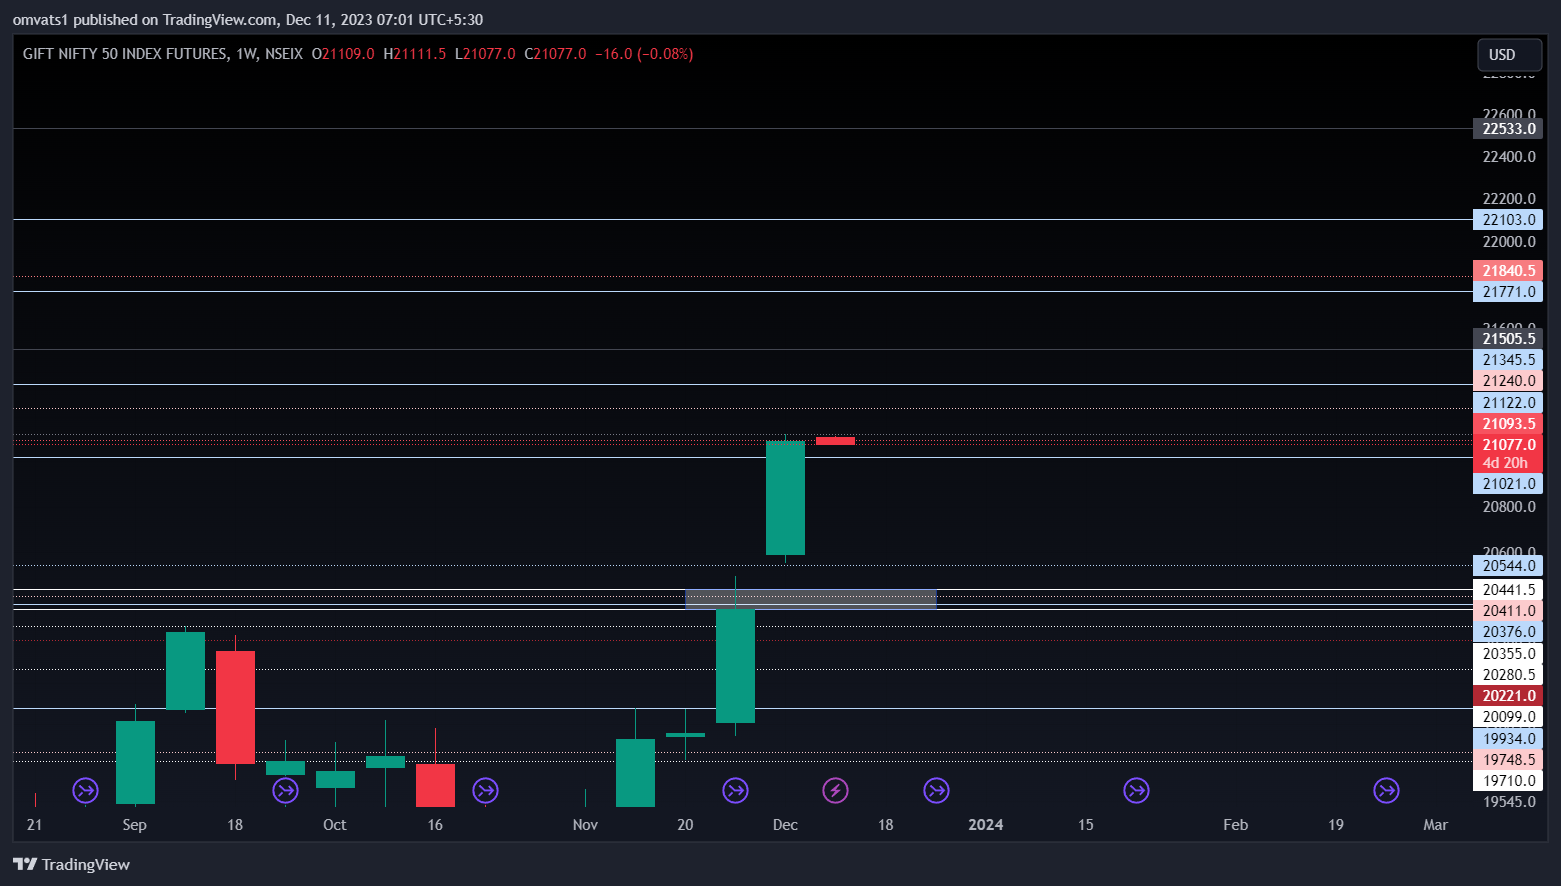Viewport: 1561px width, 886px height.
Task: Click the rollover icon right of Oct 16
Action: click(x=486, y=791)
